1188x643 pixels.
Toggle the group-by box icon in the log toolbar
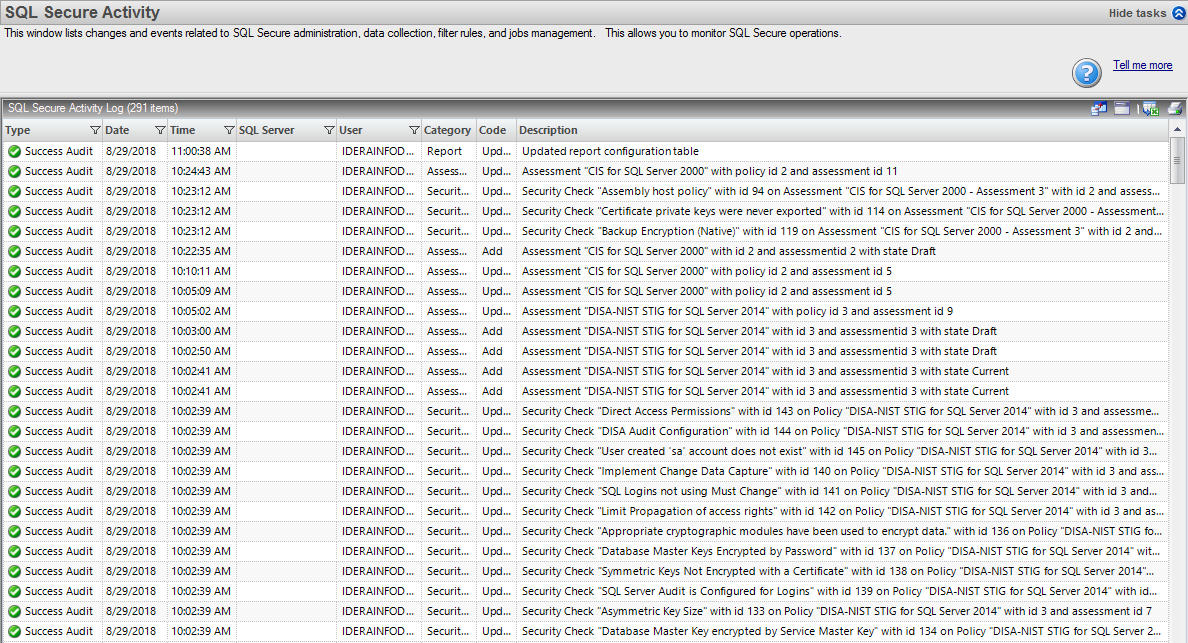tap(1122, 108)
